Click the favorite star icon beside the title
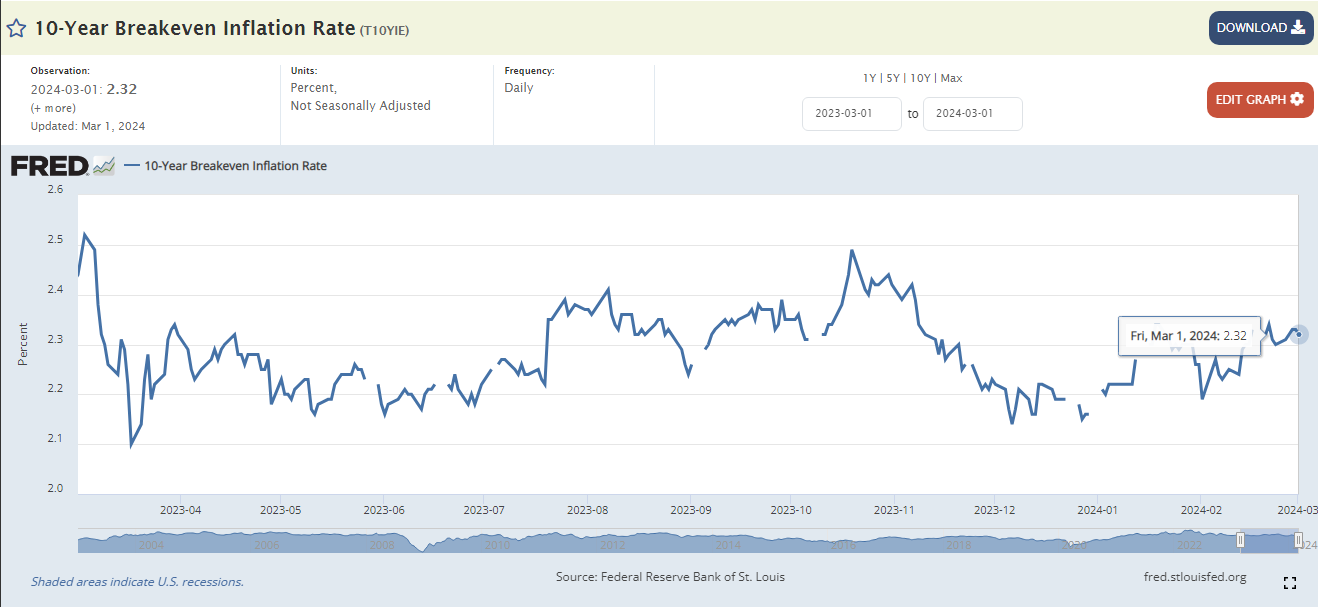 (x=17, y=28)
